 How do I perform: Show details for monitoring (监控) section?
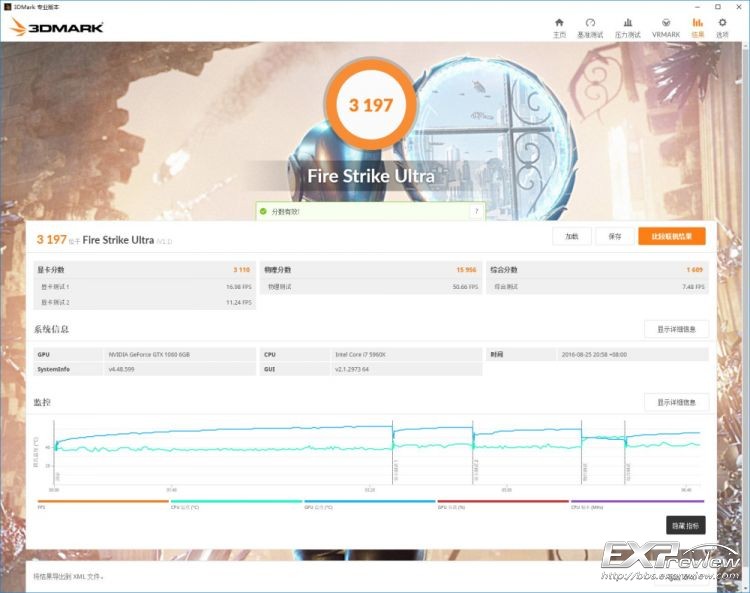676,402
